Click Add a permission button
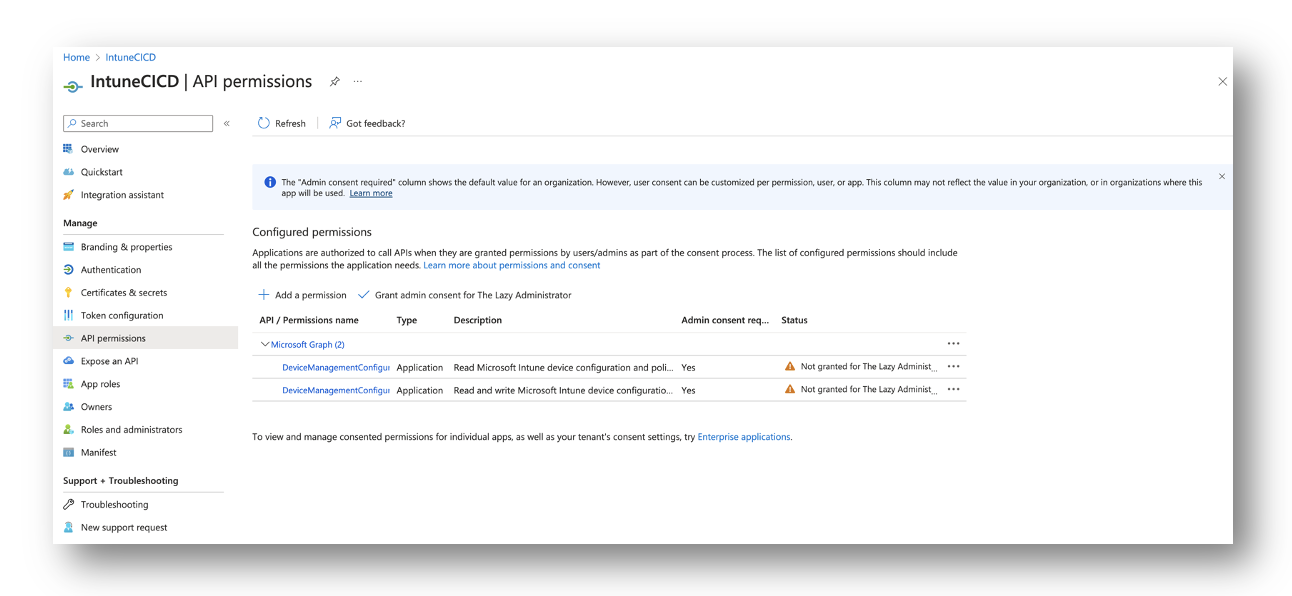The image size is (1292, 596). (302, 295)
